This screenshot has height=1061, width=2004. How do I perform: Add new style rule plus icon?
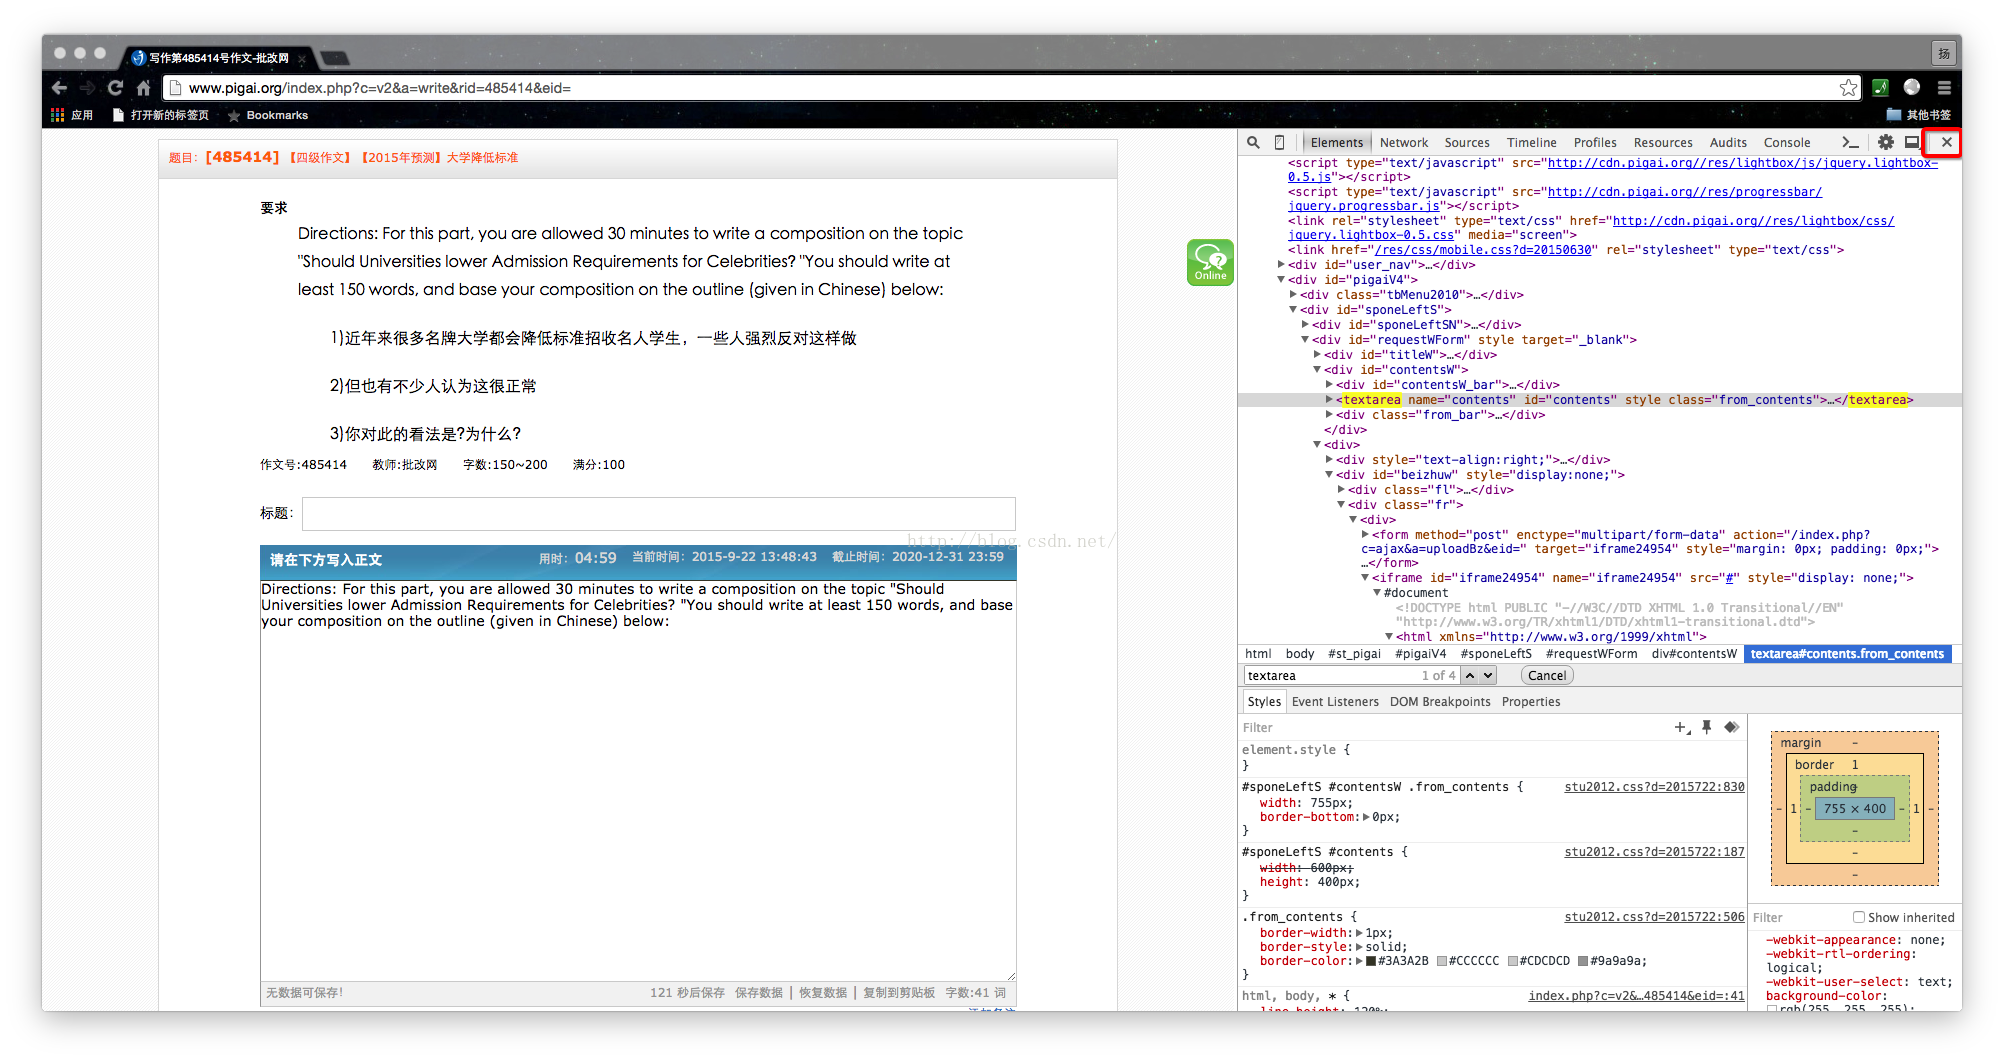(1682, 728)
